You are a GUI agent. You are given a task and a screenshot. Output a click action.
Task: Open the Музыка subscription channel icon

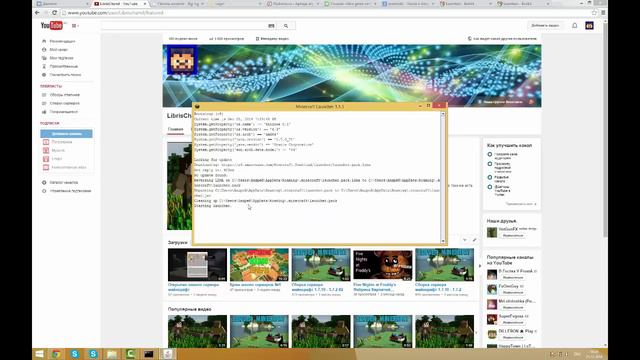pos(46,150)
